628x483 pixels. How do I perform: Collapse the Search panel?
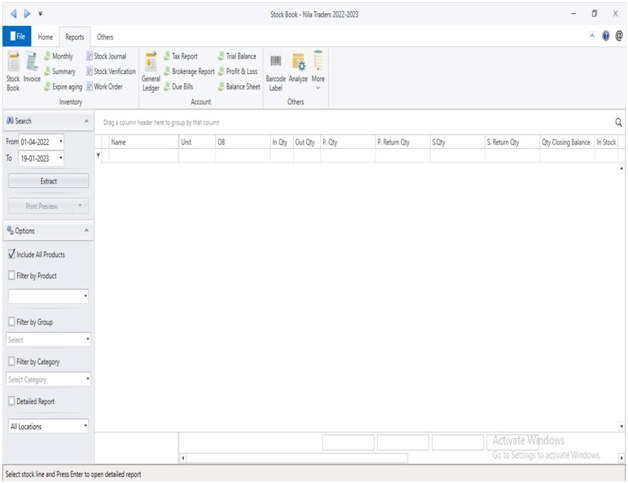pyautogui.click(x=87, y=121)
